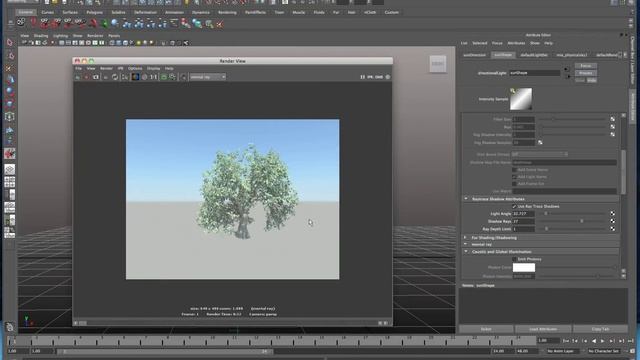Switch to single perspective view layout

pyautogui.click(x=10, y=169)
